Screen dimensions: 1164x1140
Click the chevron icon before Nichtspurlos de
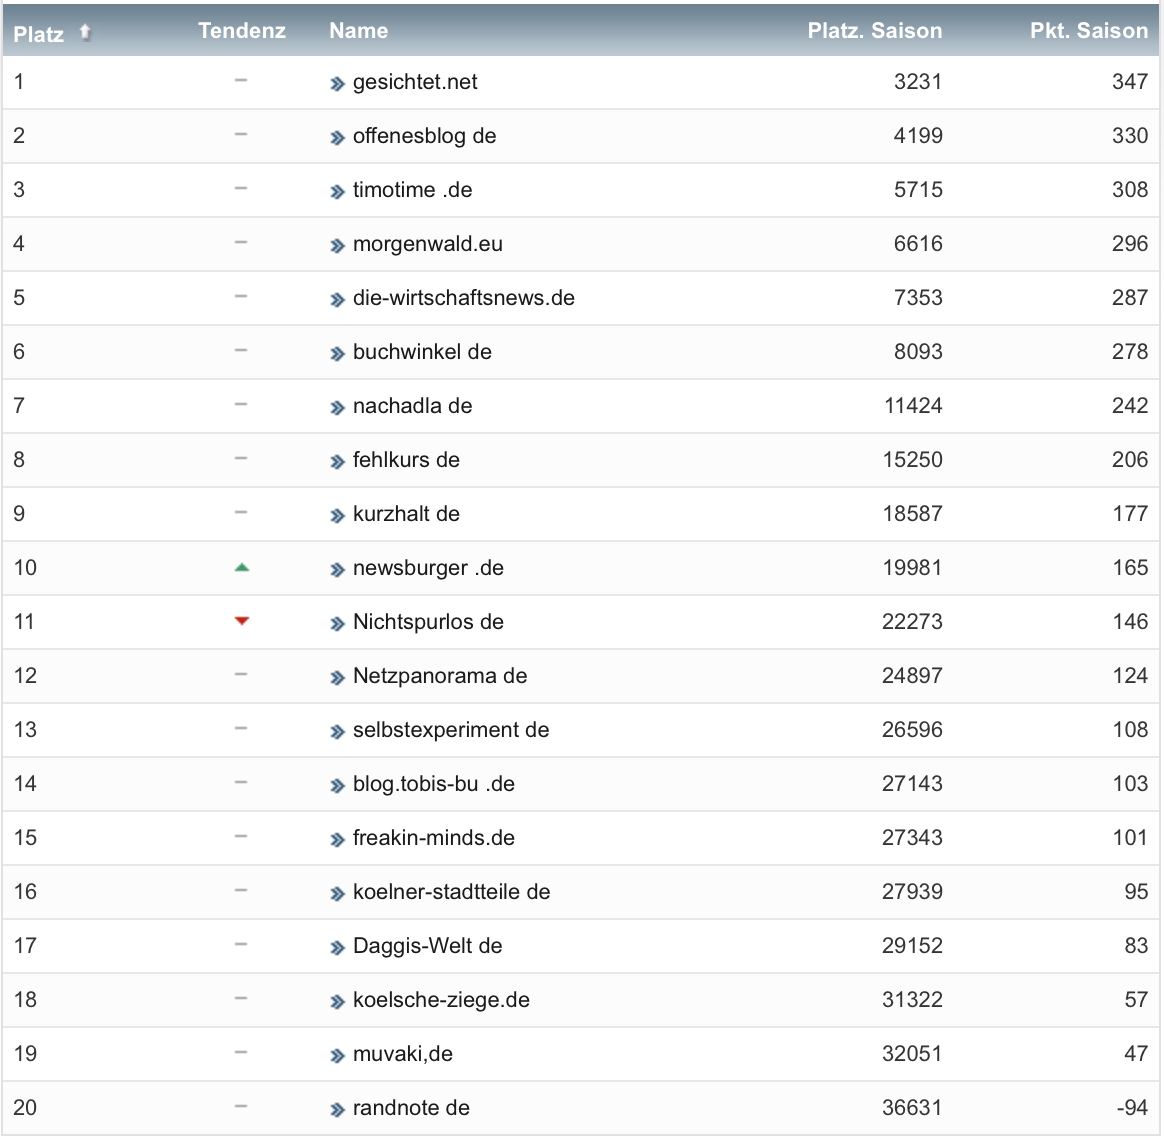click(x=338, y=624)
